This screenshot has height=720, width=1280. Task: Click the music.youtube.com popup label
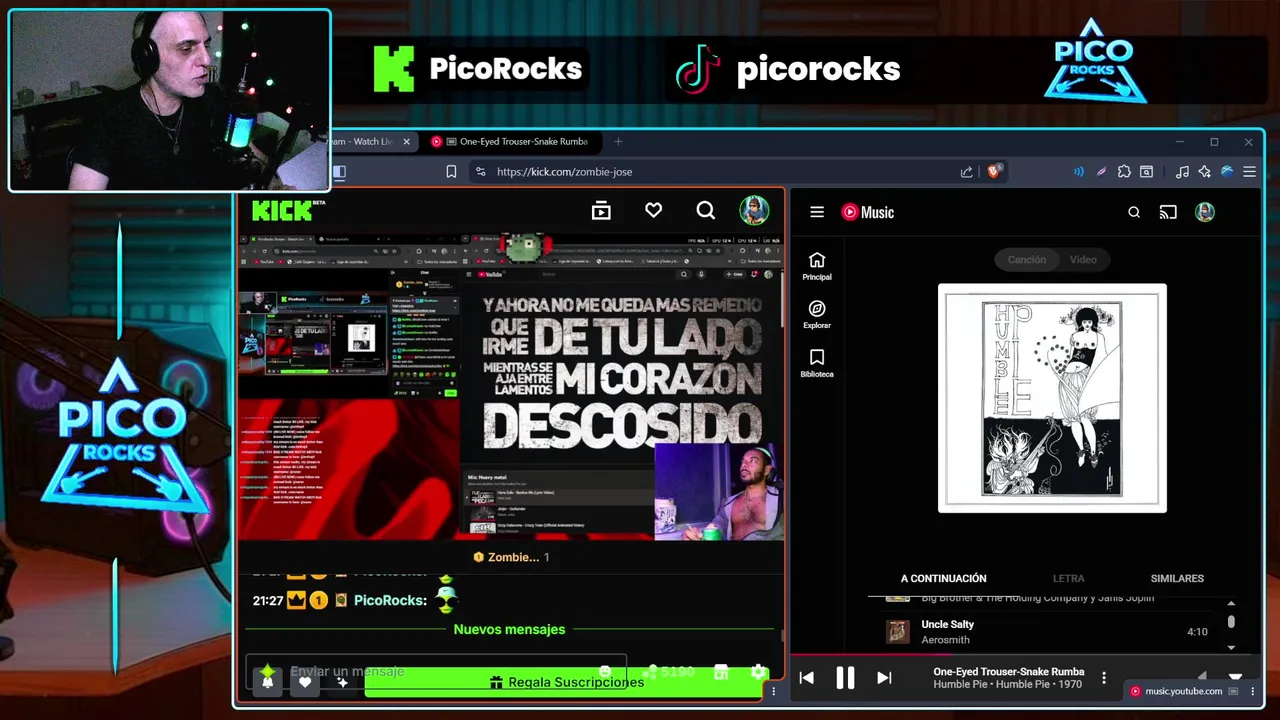click(x=1182, y=691)
